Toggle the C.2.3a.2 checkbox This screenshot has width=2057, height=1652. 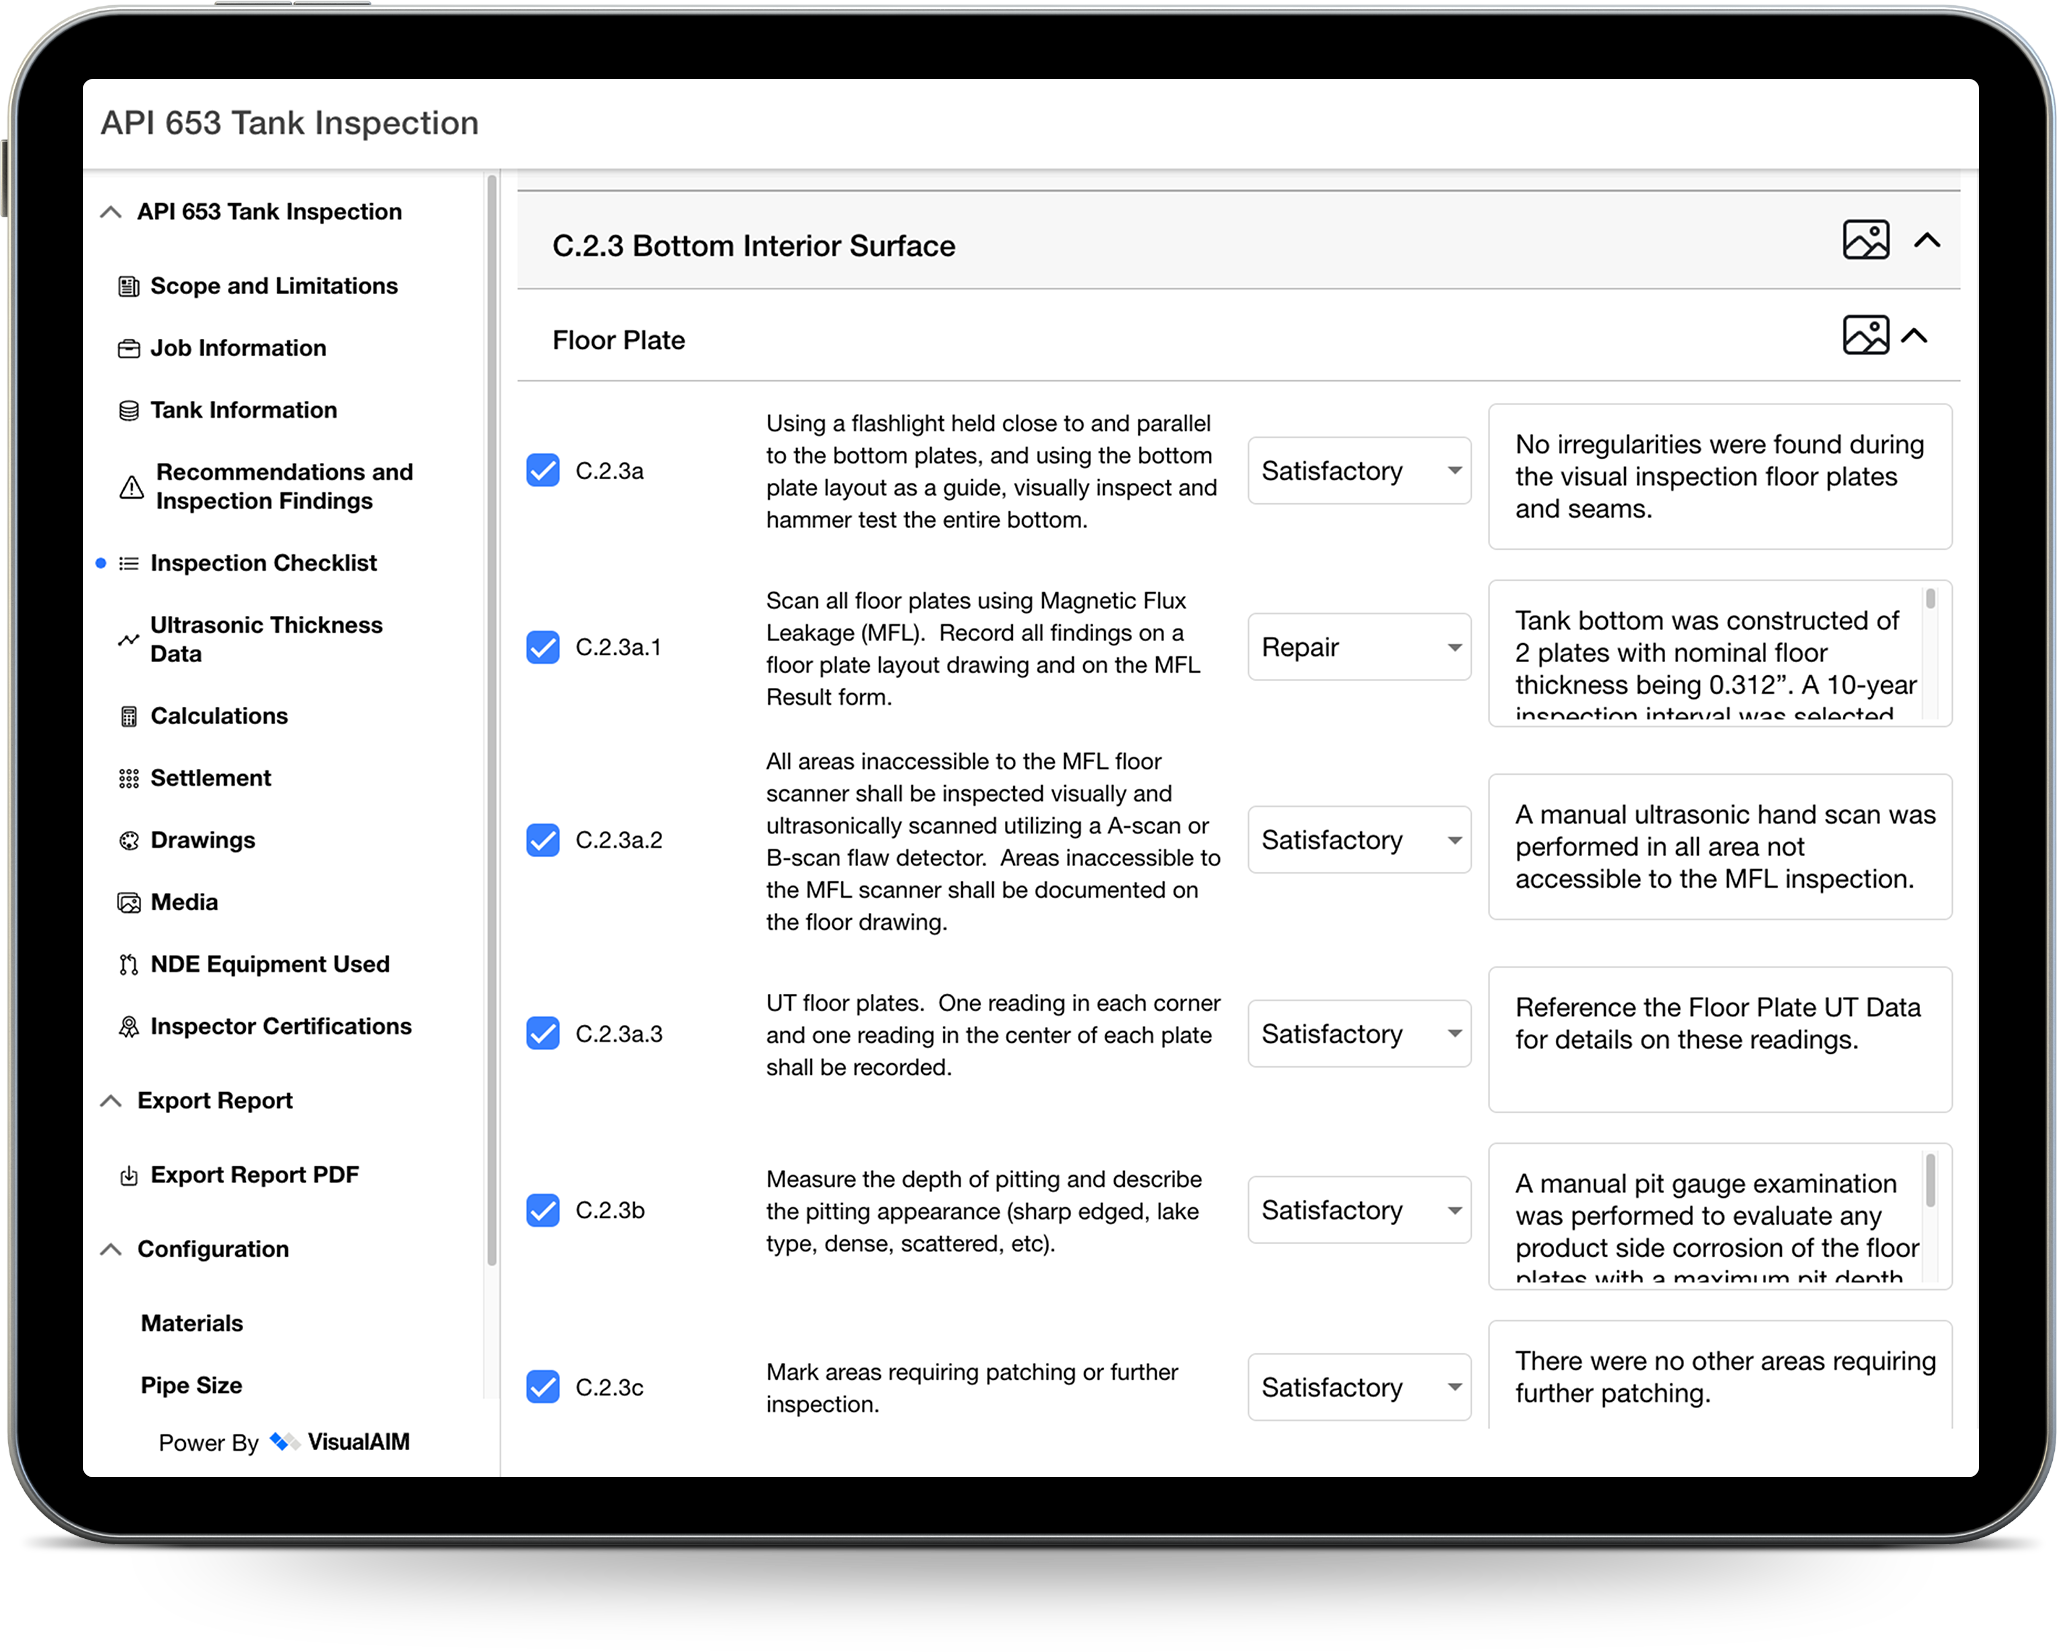(x=543, y=840)
